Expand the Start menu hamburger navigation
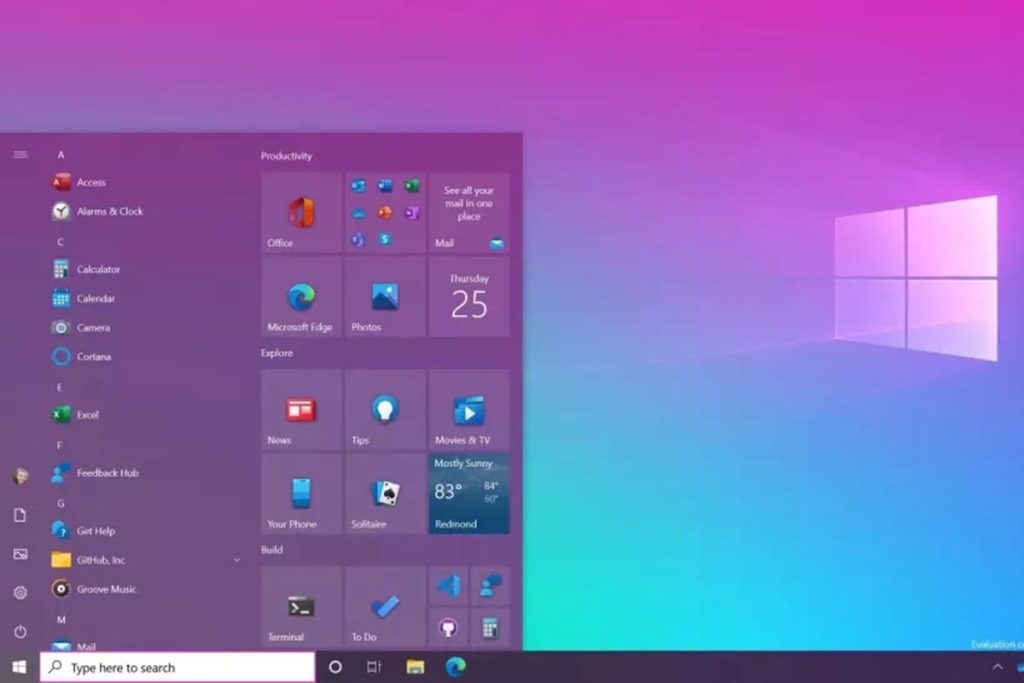The image size is (1024, 683). coord(20,155)
